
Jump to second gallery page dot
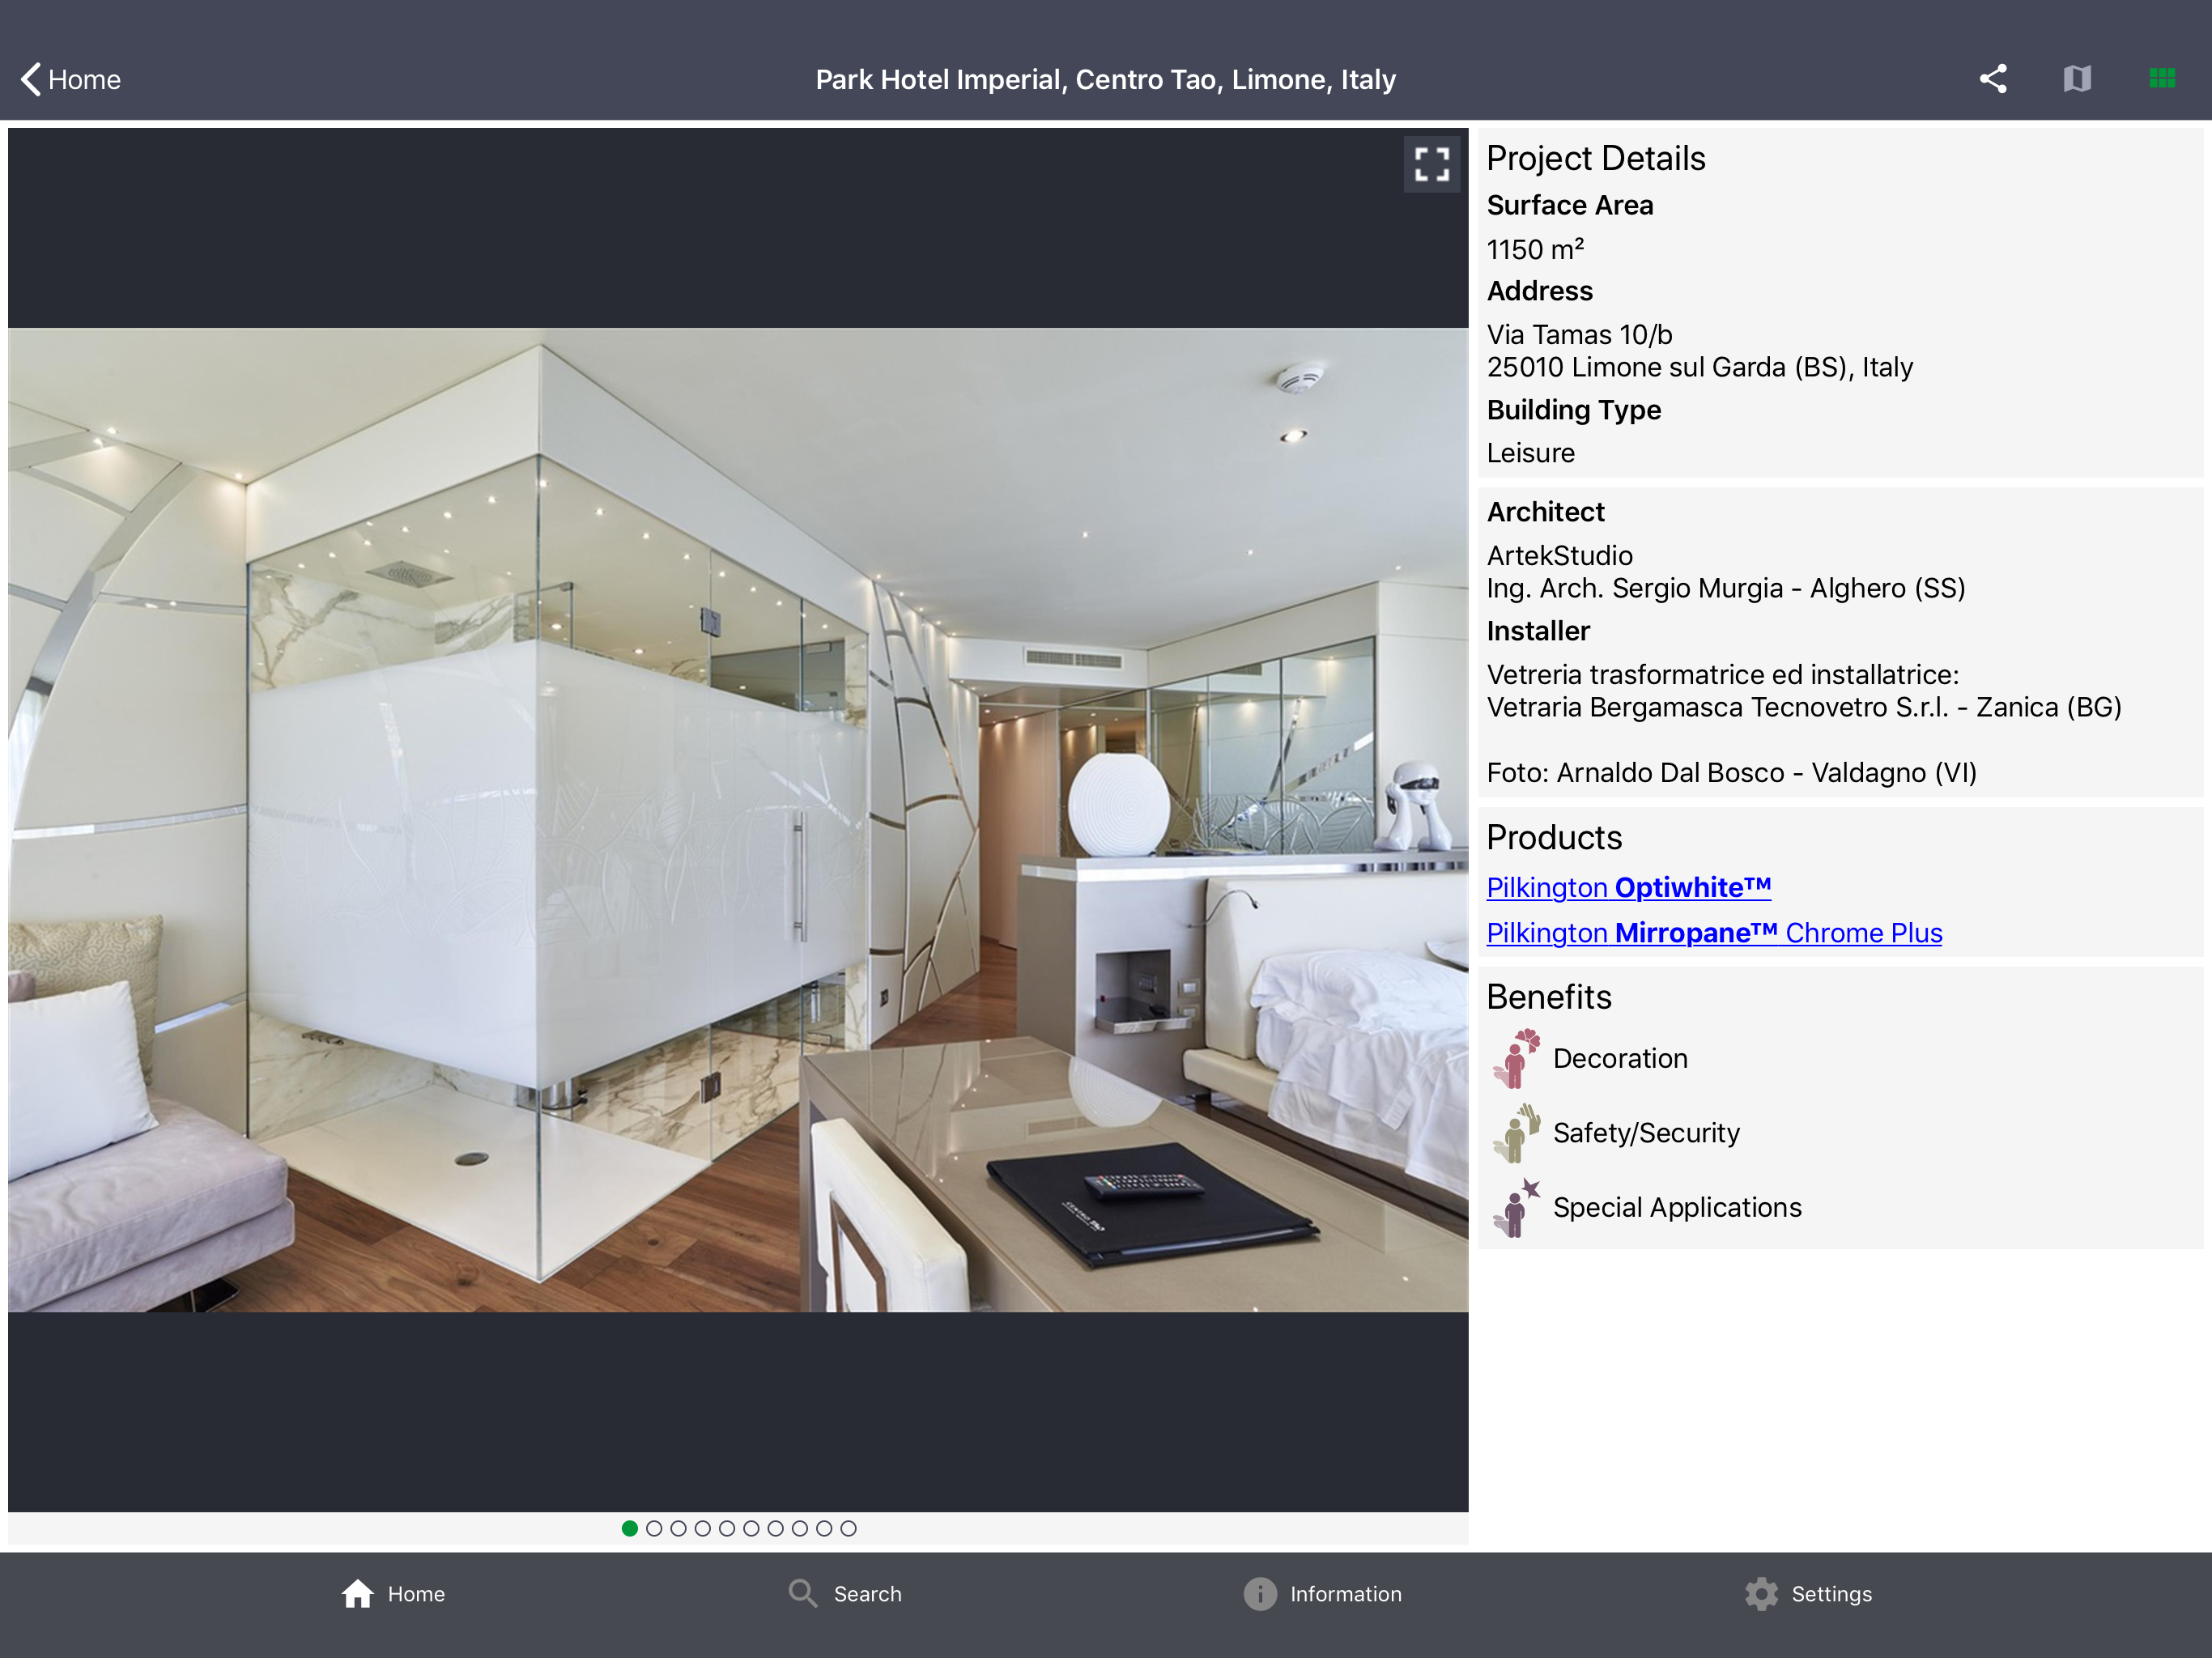click(x=654, y=1528)
